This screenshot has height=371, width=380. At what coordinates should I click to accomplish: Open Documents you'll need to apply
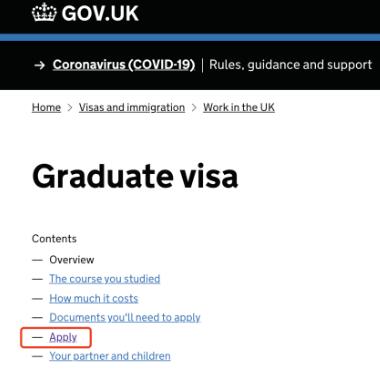point(125,318)
